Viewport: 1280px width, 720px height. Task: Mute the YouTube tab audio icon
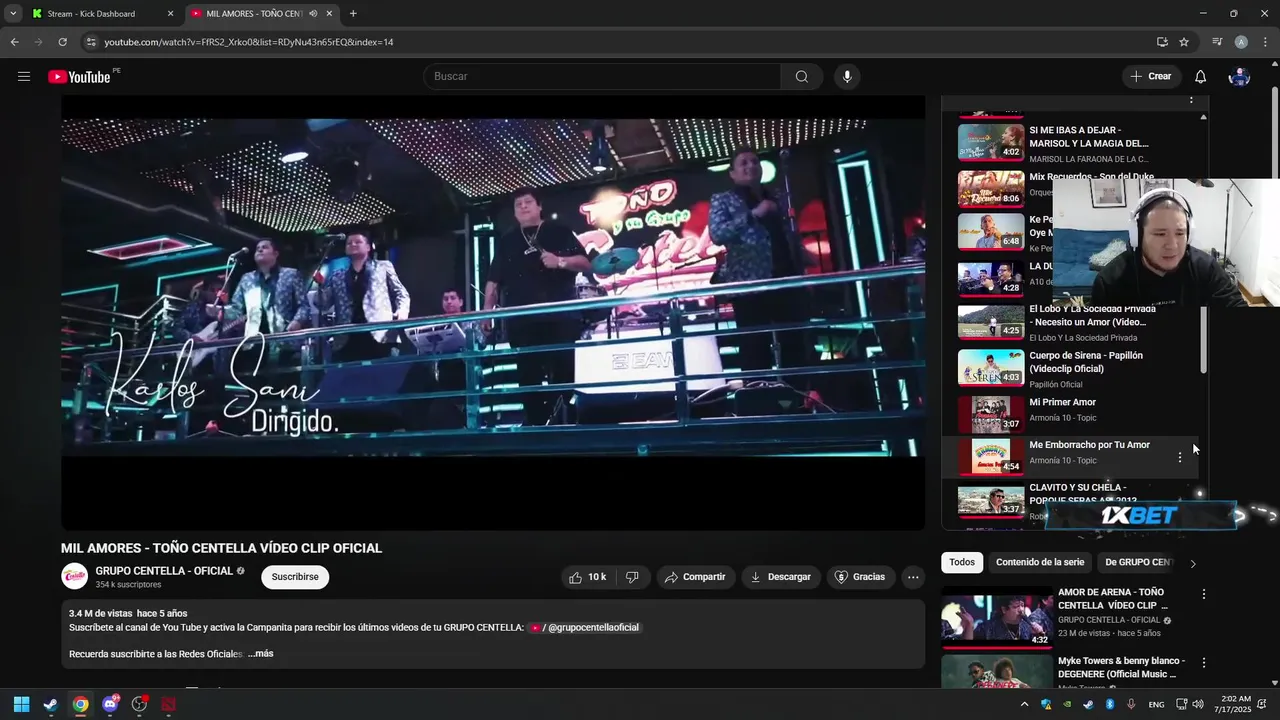coord(313,14)
